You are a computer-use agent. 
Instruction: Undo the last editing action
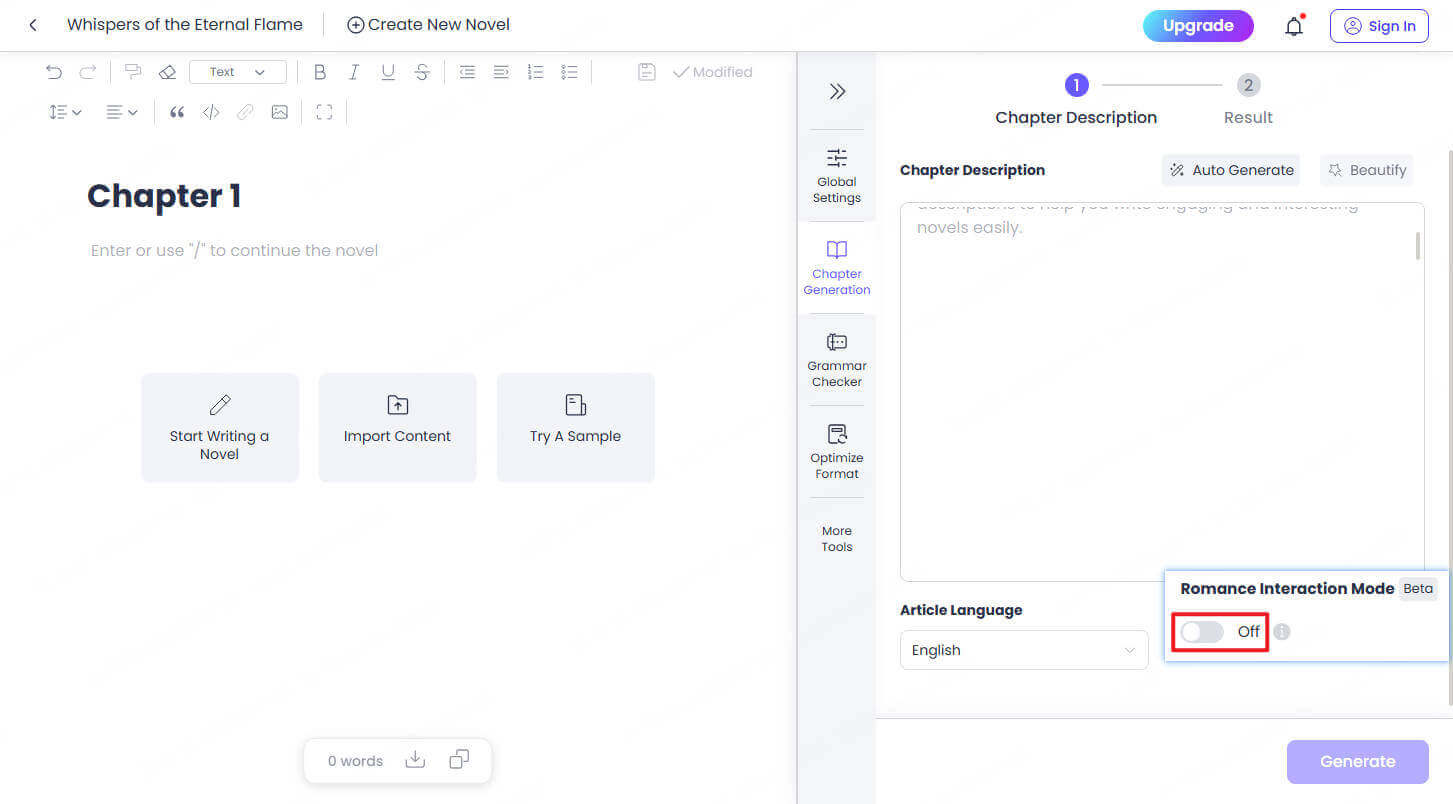click(x=53, y=71)
